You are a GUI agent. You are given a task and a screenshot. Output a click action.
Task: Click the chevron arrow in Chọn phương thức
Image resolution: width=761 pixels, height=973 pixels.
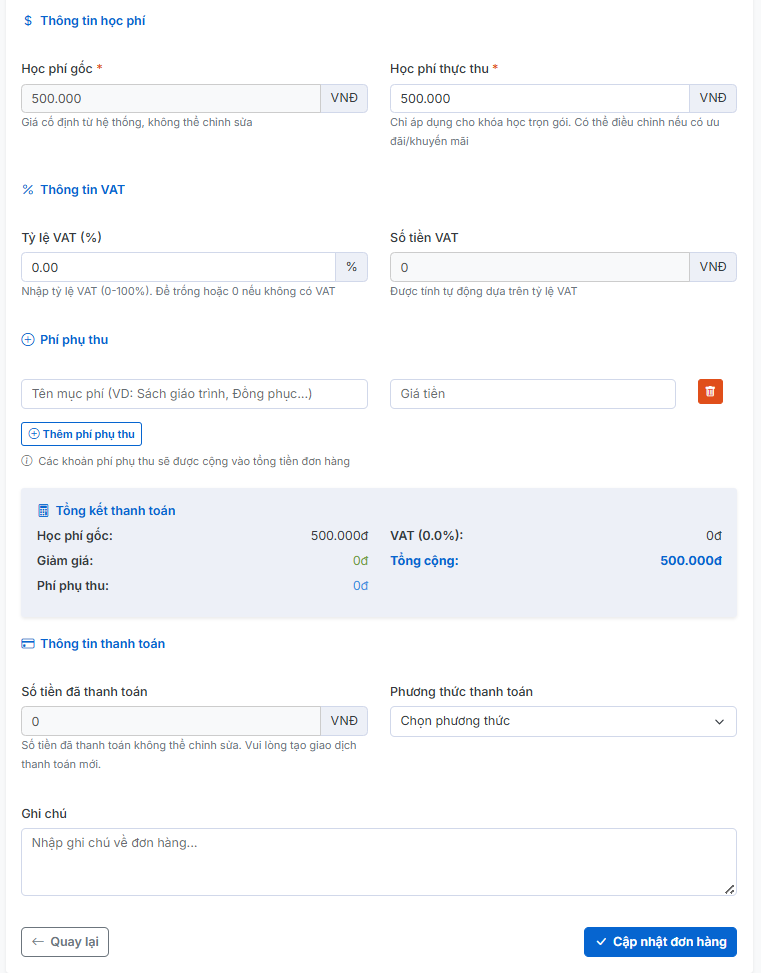click(x=719, y=721)
